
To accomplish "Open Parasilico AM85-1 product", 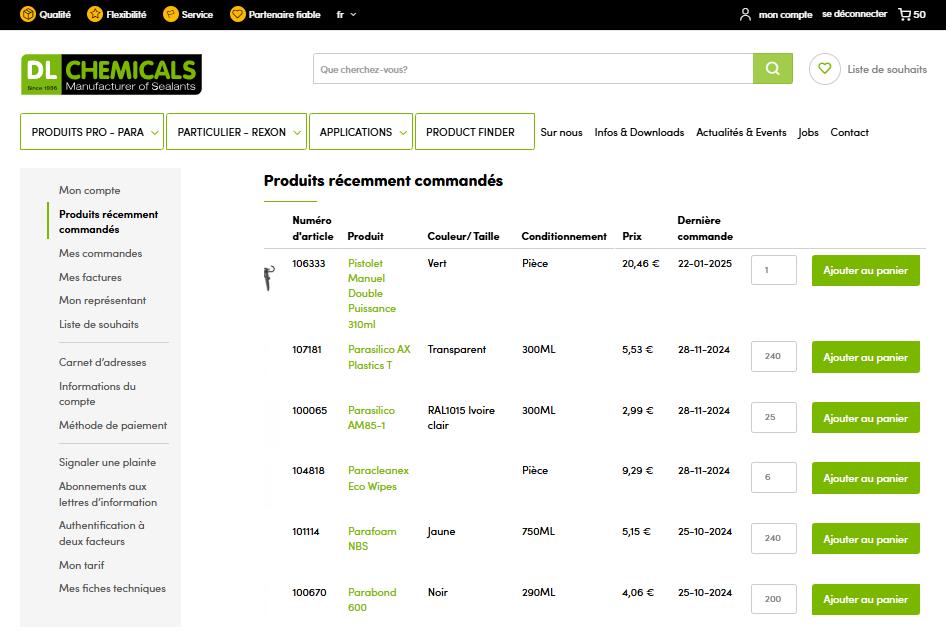I will point(371,418).
